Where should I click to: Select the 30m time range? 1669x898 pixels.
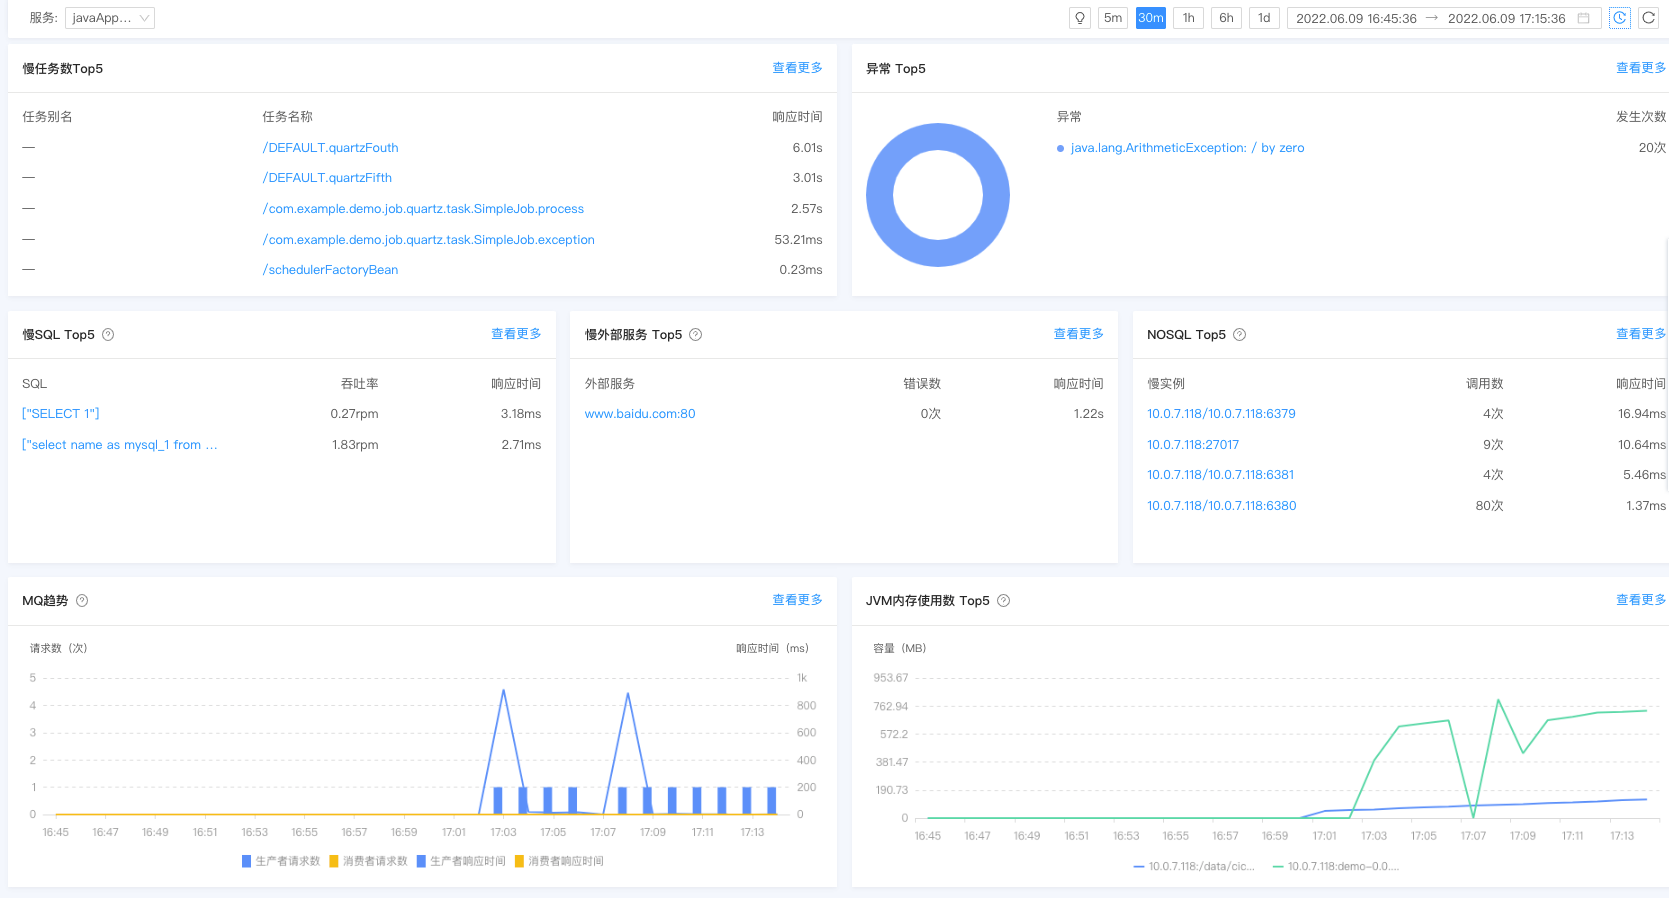1151,18
